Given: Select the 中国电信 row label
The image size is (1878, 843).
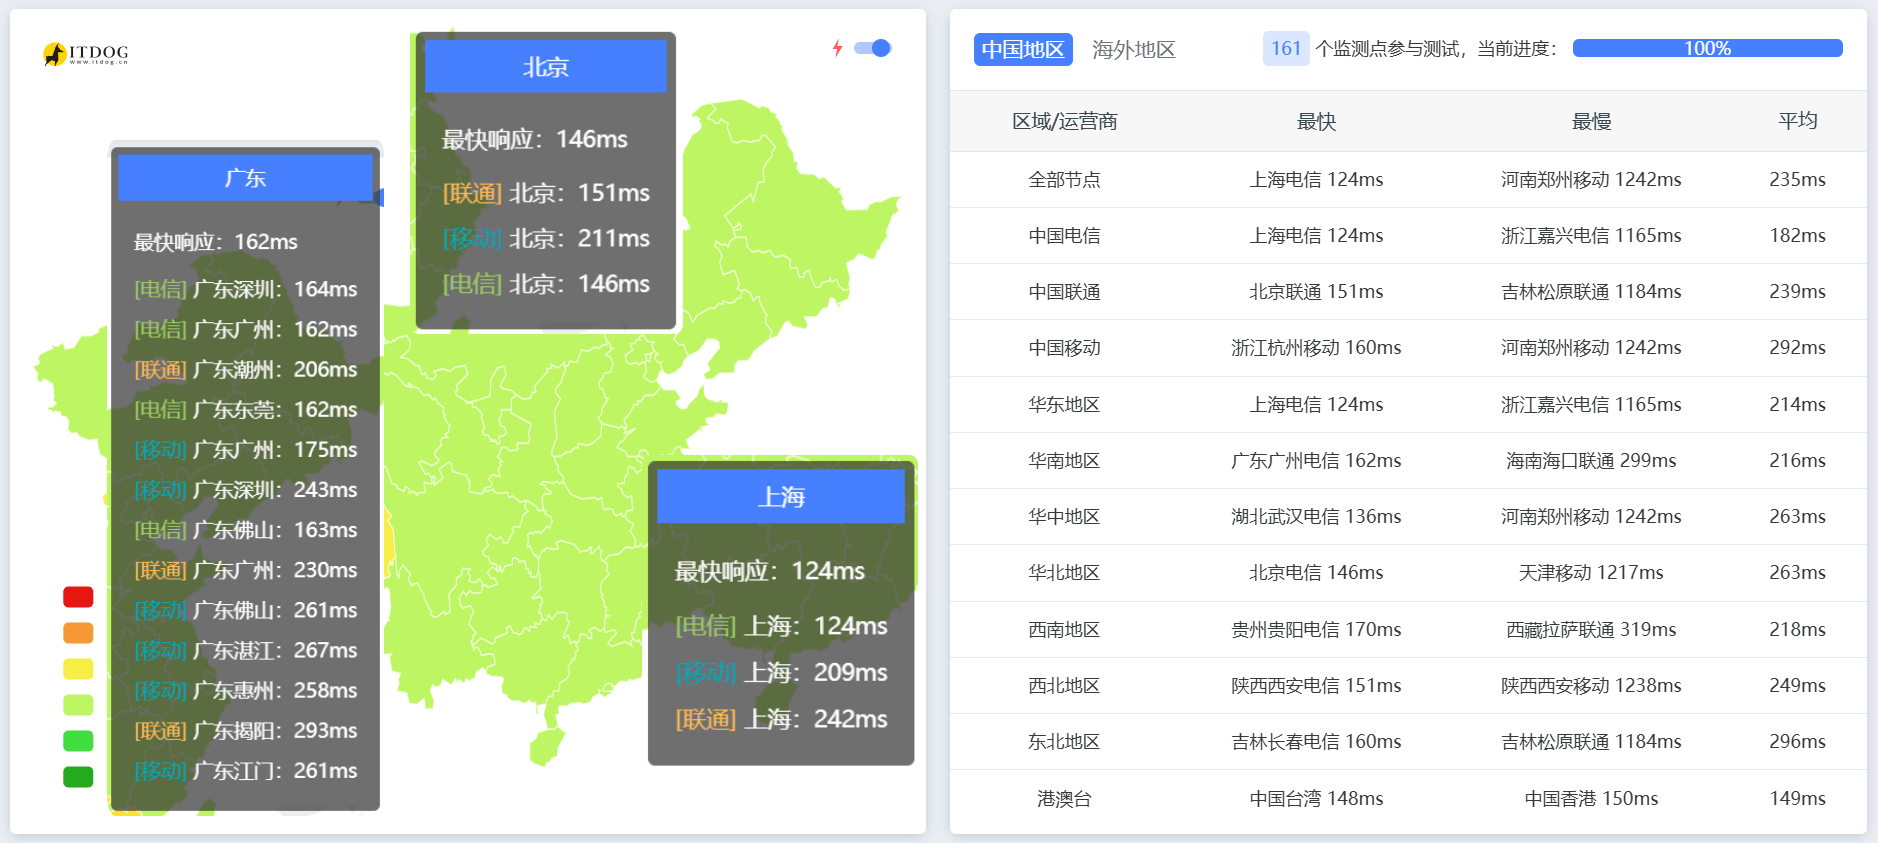Looking at the screenshot, I should tap(1064, 236).
